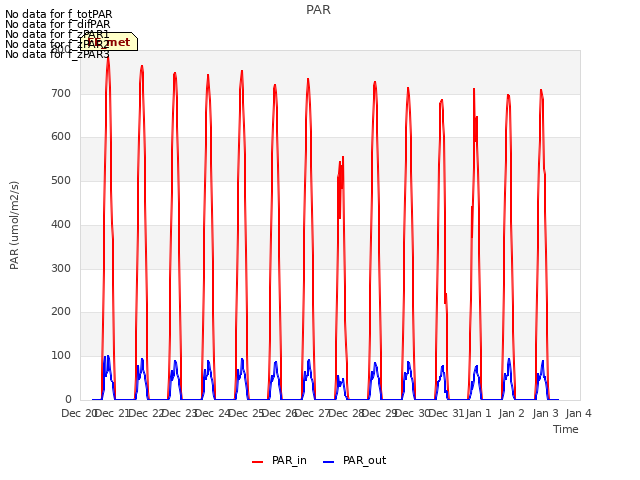The width and height of the screenshot is (640, 480).
Task: Click the 200 y-axis tick label
Action: (61, 311)
